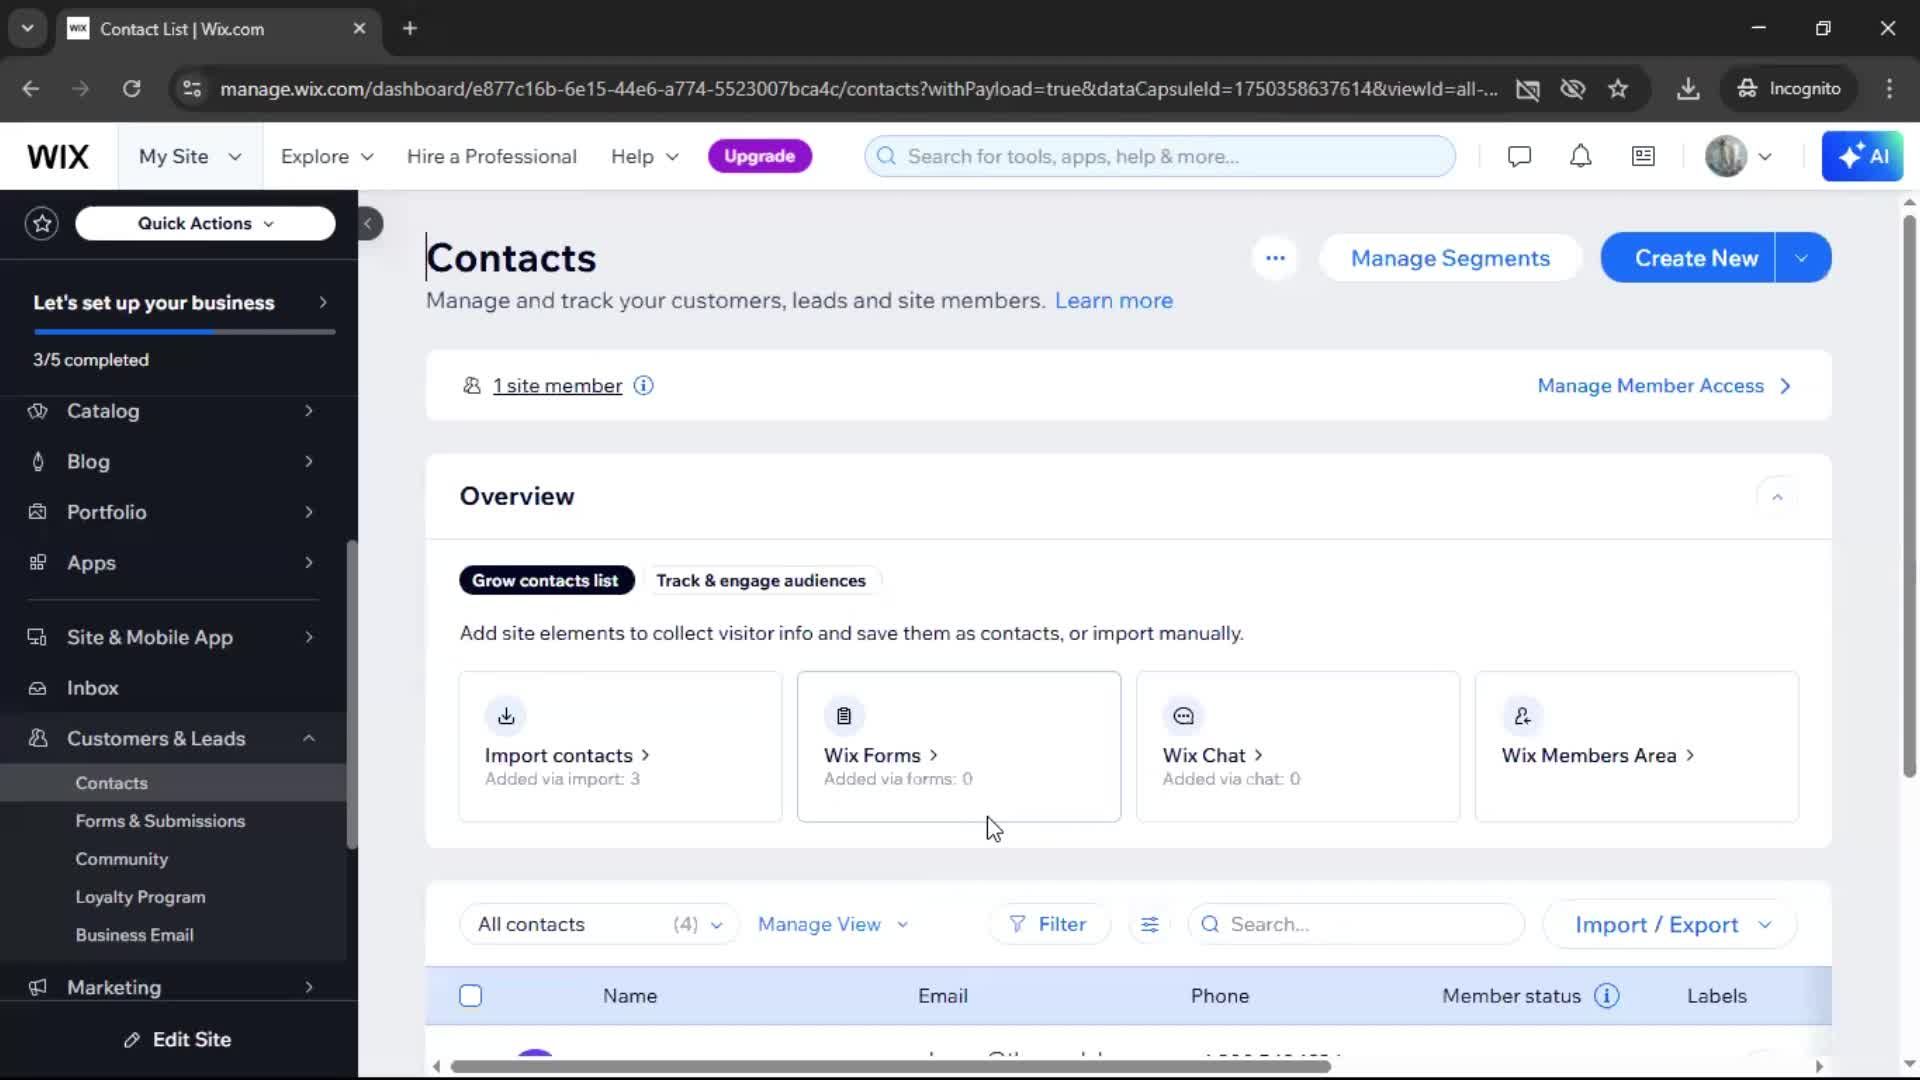Open the My Site dropdown

point(190,157)
